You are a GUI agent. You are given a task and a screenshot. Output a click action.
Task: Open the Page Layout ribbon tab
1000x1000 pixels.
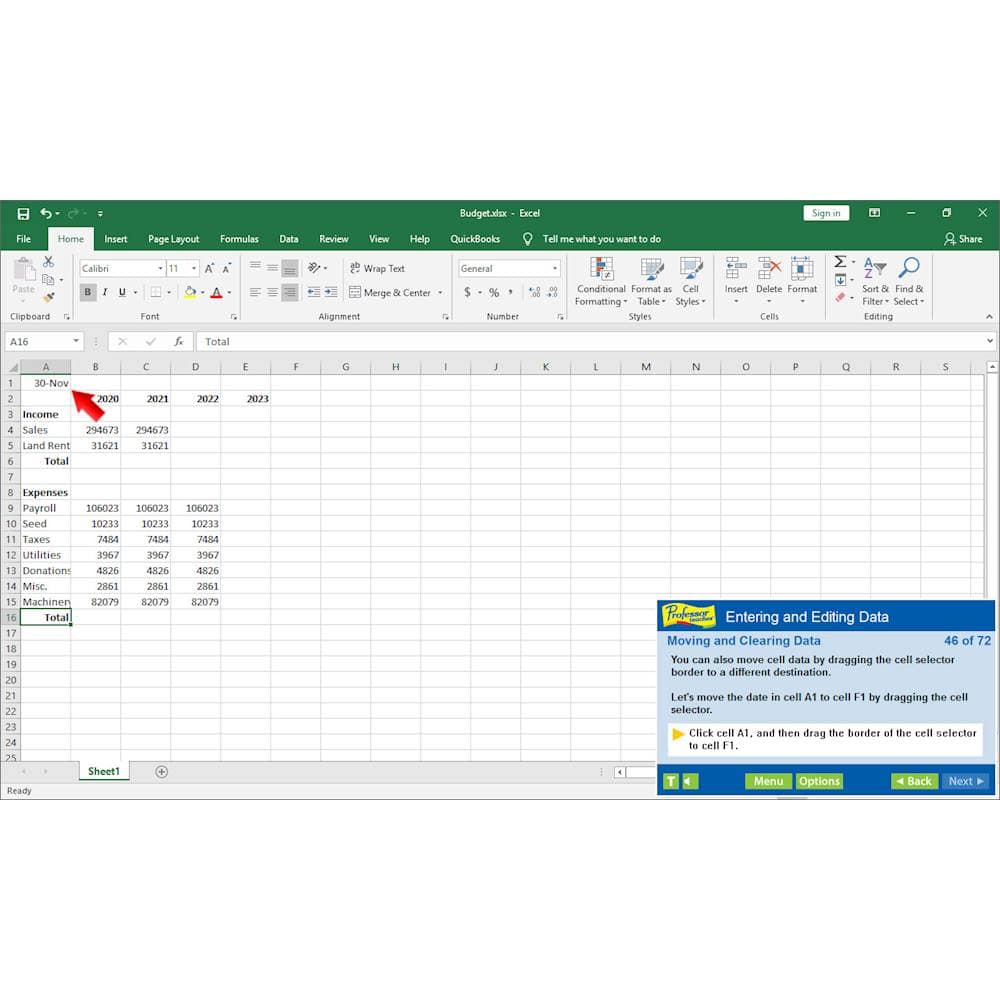pos(173,239)
